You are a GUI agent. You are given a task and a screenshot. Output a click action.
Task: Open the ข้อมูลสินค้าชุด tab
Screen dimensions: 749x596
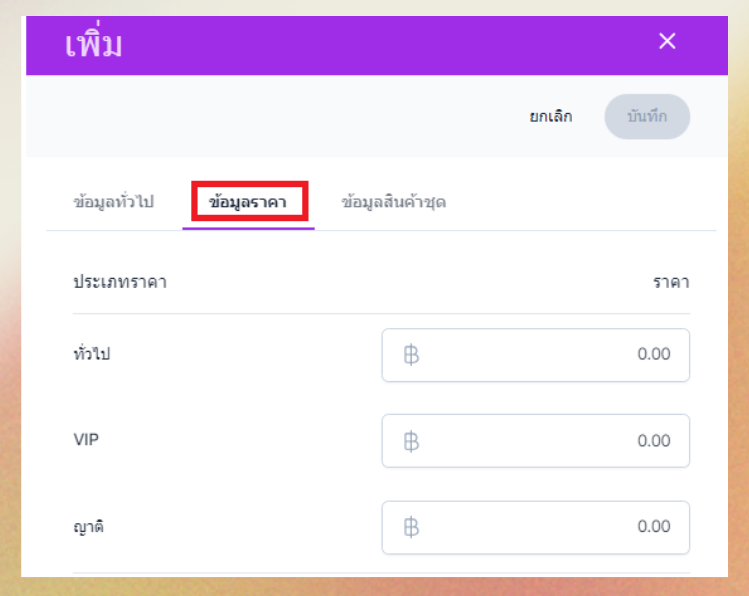(393, 202)
